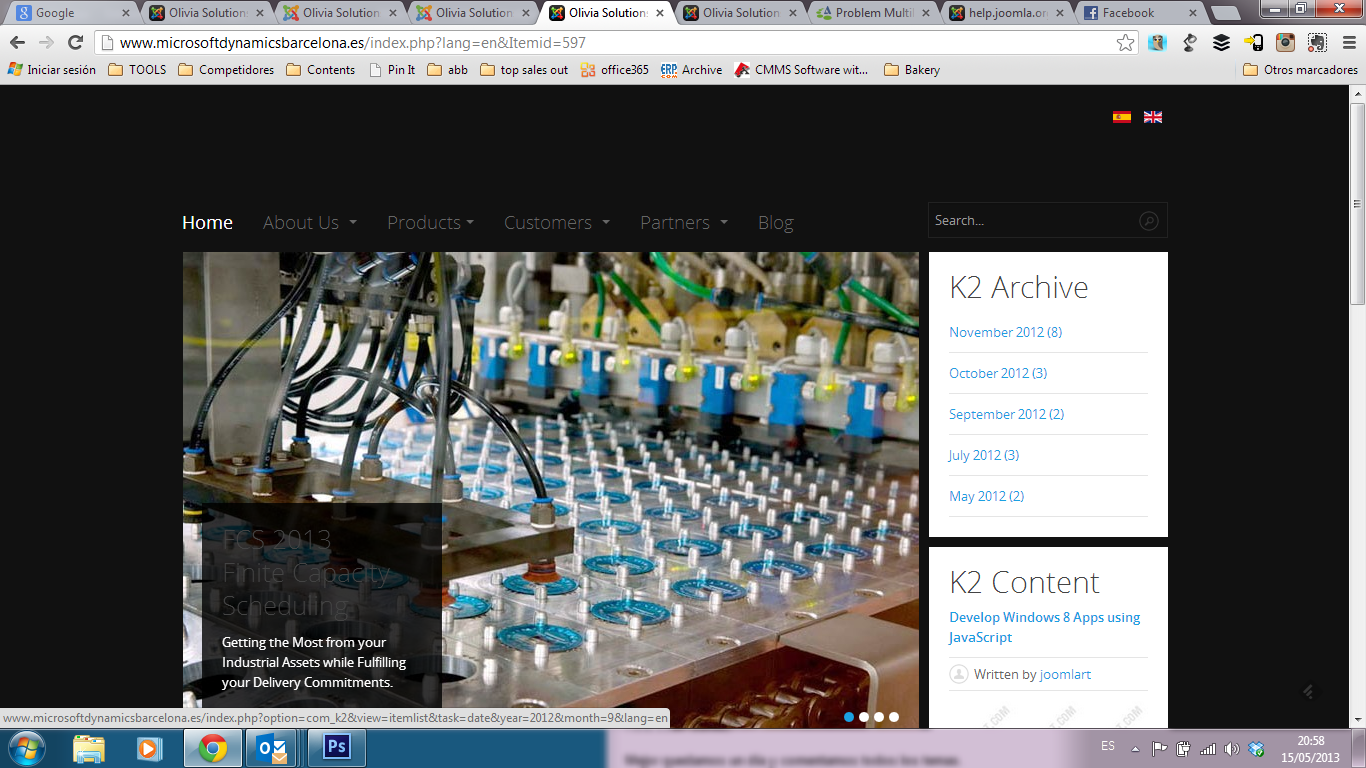Expand the Products menu

431,223
